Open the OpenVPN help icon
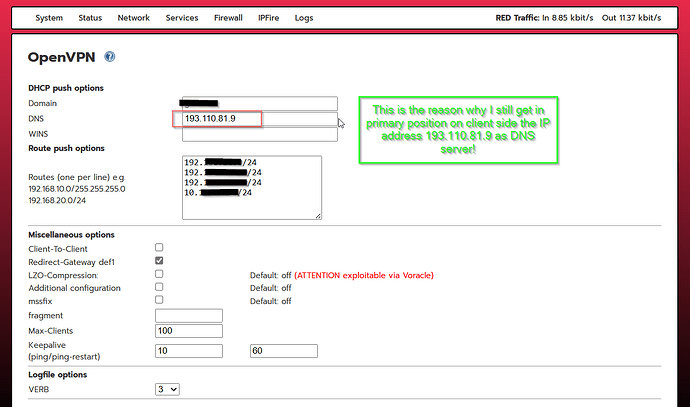The width and height of the screenshot is (690, 407). click(110, 57)
